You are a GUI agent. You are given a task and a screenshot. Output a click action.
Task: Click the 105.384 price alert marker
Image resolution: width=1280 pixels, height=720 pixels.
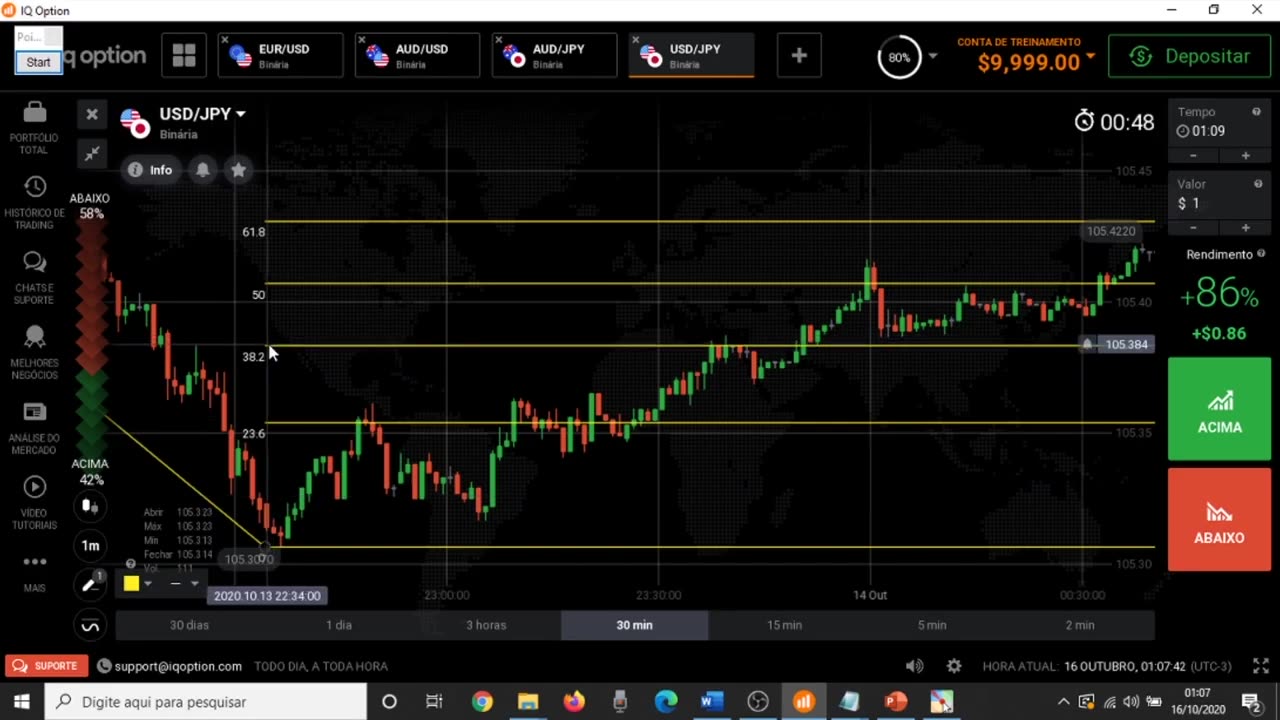pos(1119,344)
